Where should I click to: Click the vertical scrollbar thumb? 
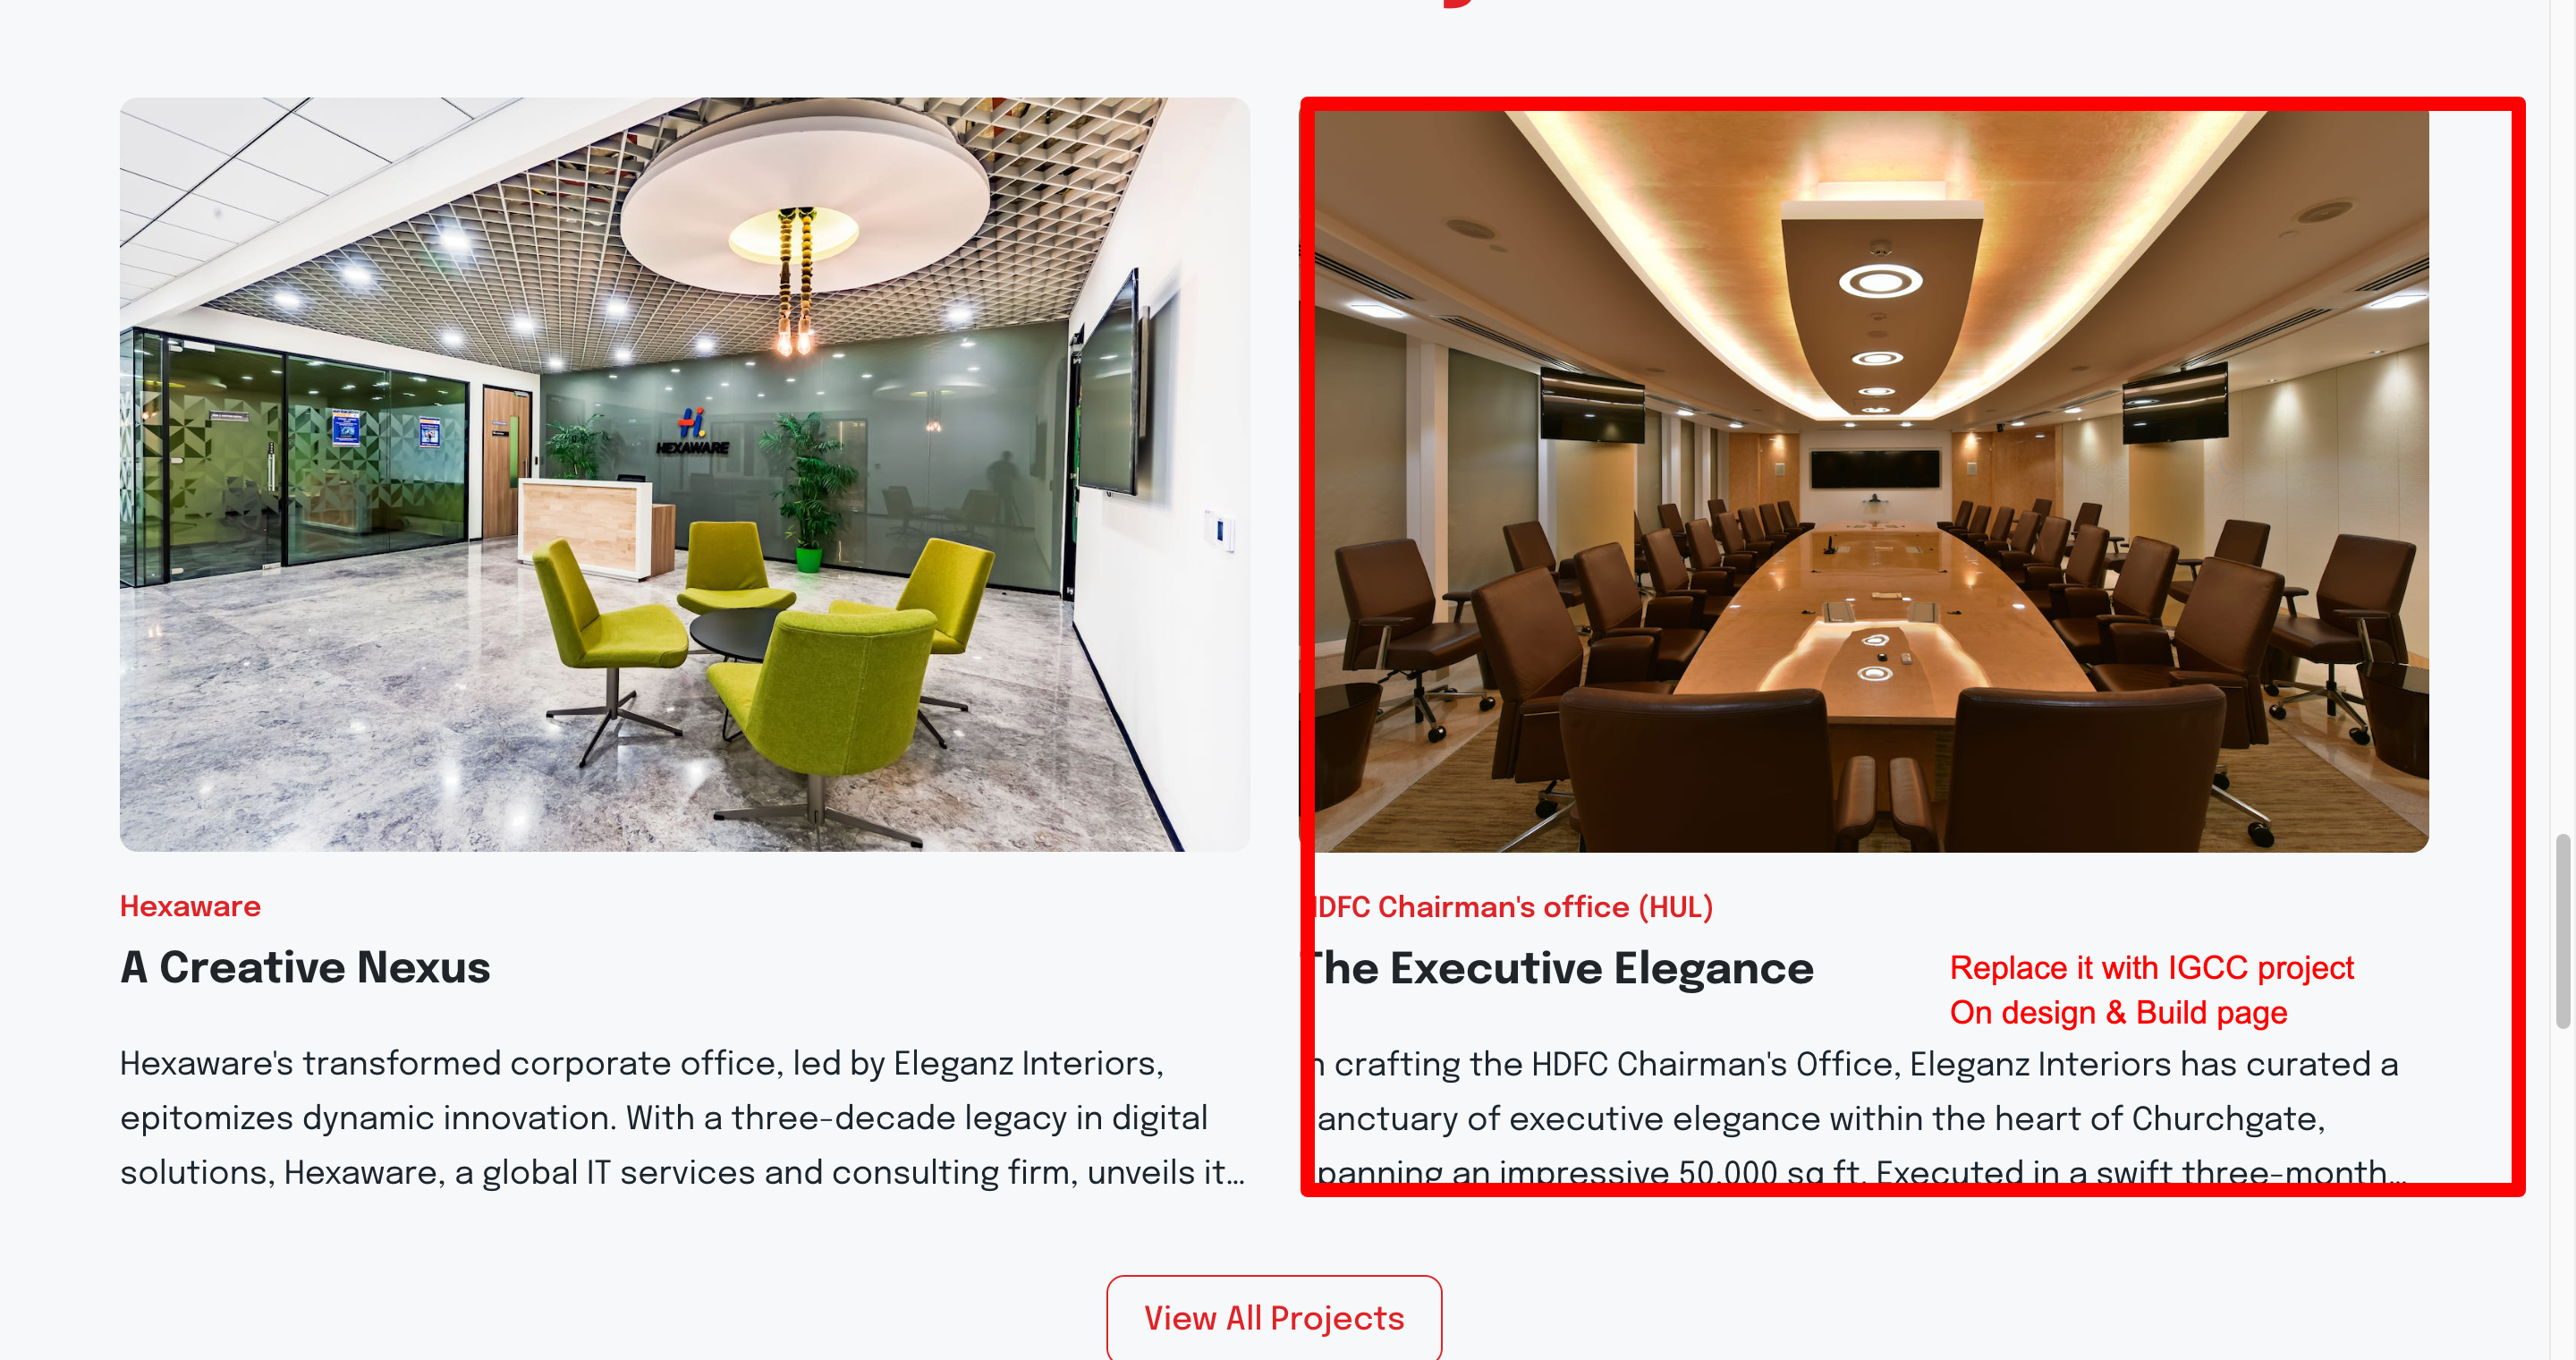click(2563, 931)
